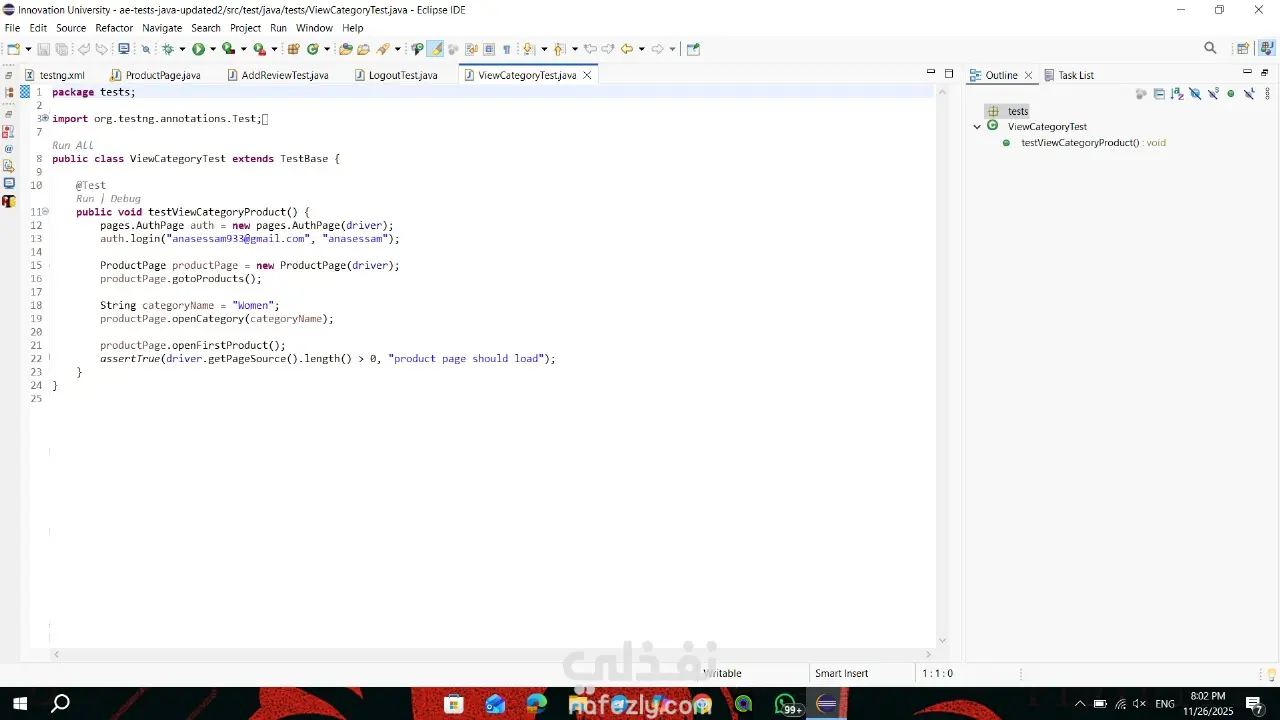Viewport: 1280px width, 720px height.
Task: Toggle Word Wrap in the toolbar
Action: point(471,49)
